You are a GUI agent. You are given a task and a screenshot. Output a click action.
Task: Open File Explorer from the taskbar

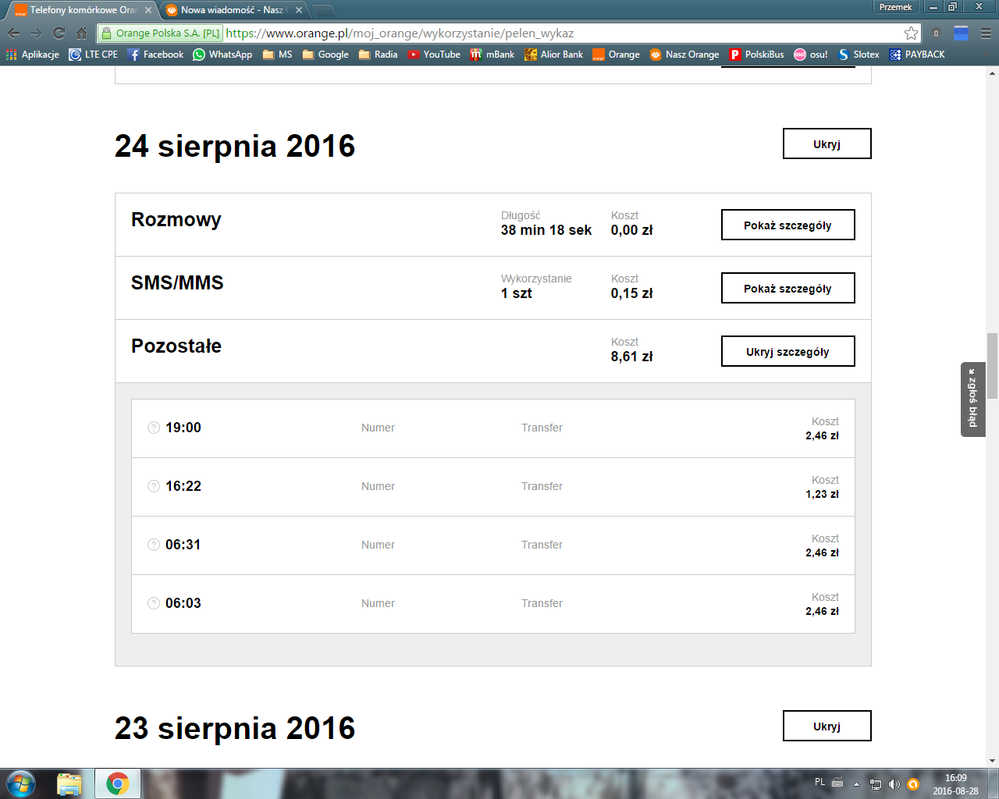tap(69, 784)
